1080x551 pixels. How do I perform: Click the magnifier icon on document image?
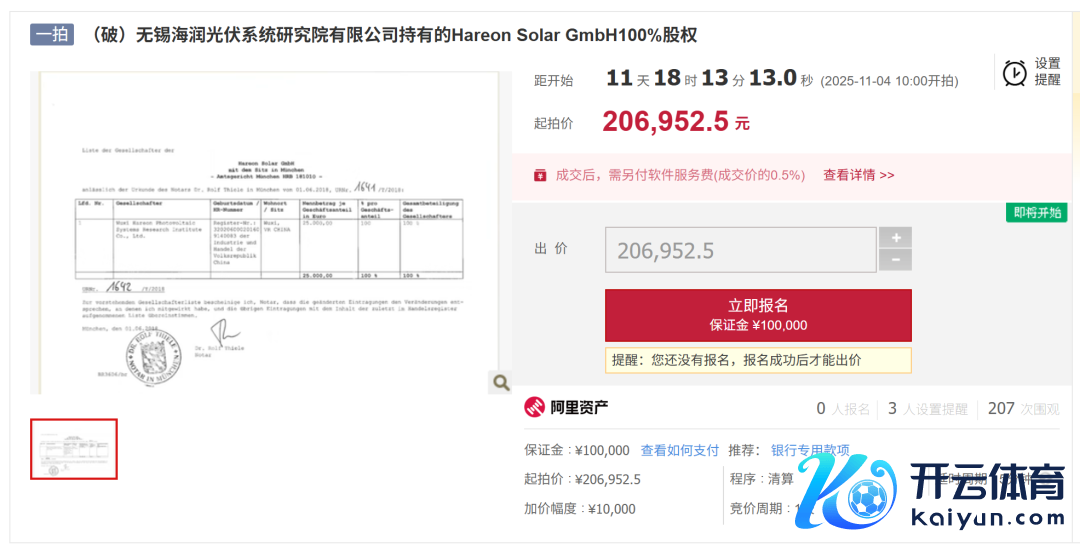pos(500,382)
